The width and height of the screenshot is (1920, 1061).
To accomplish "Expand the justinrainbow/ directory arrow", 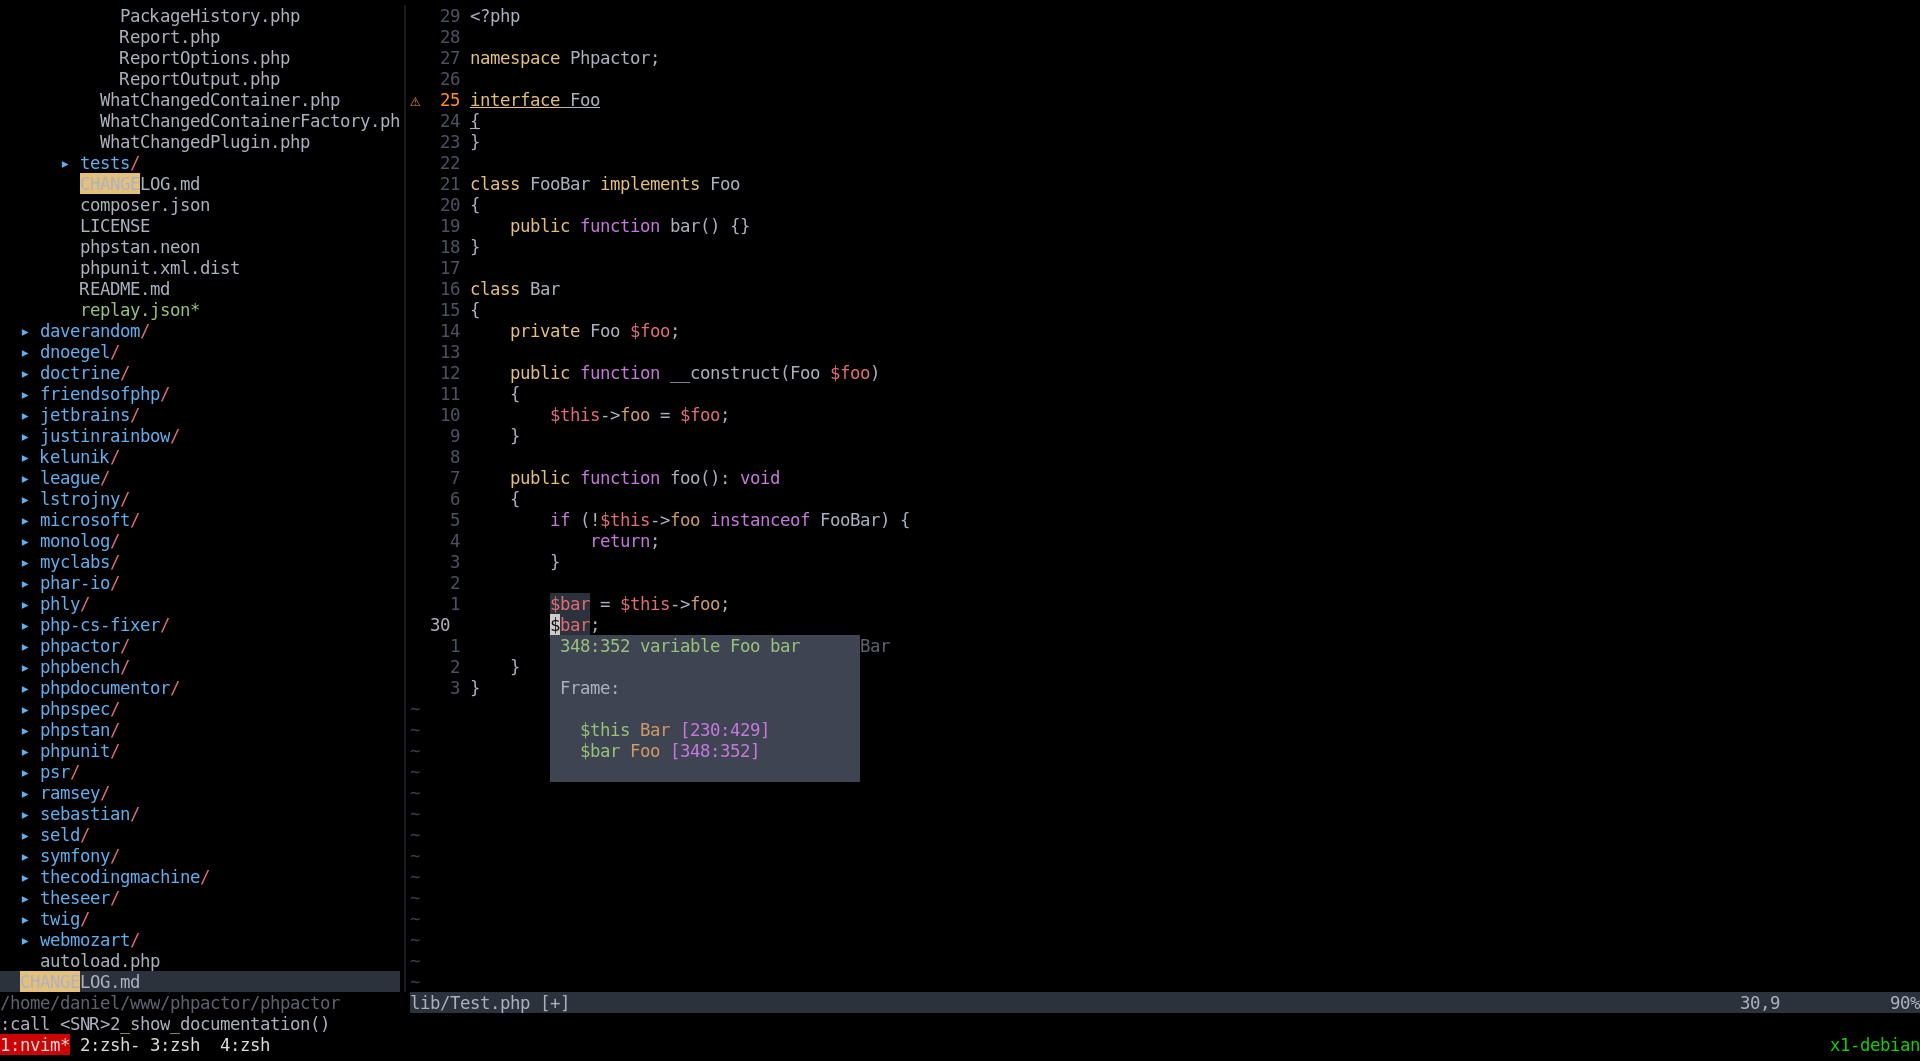I will tap(25, 436).
